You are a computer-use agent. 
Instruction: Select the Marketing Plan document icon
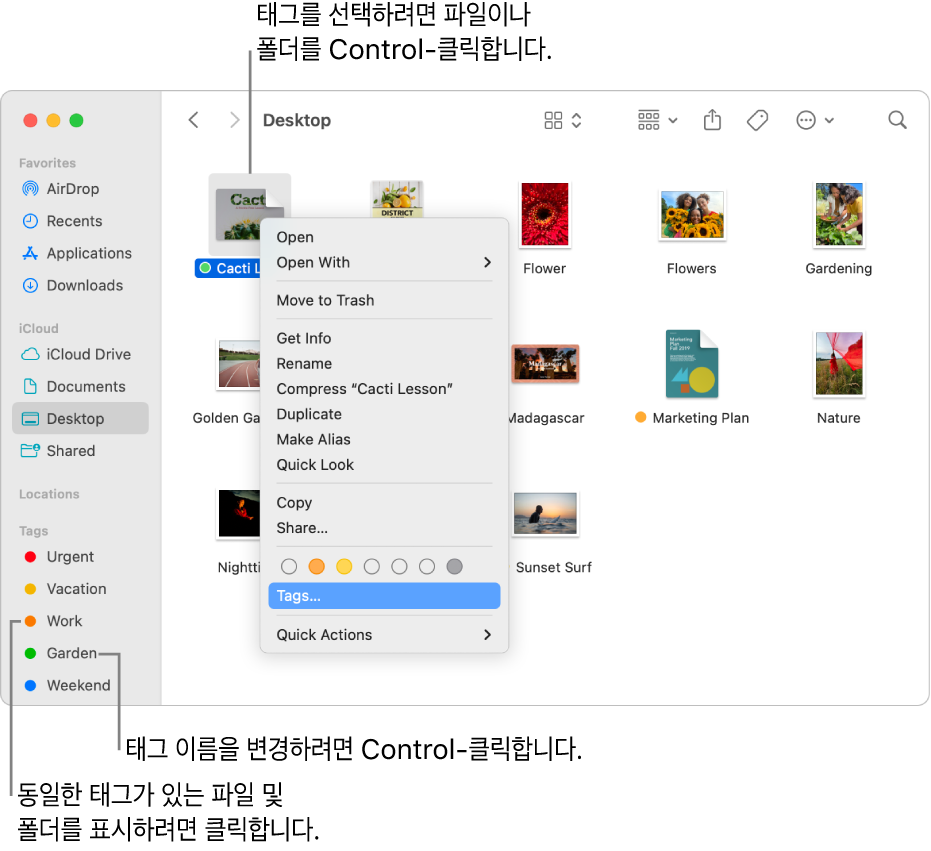pyautogui.click(x=692, y=363)
